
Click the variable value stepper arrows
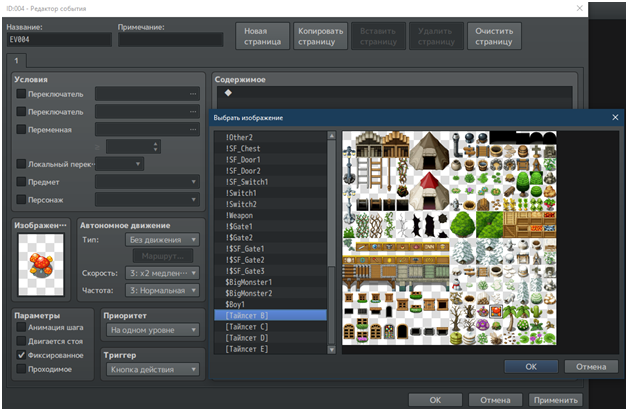(155, 147)
